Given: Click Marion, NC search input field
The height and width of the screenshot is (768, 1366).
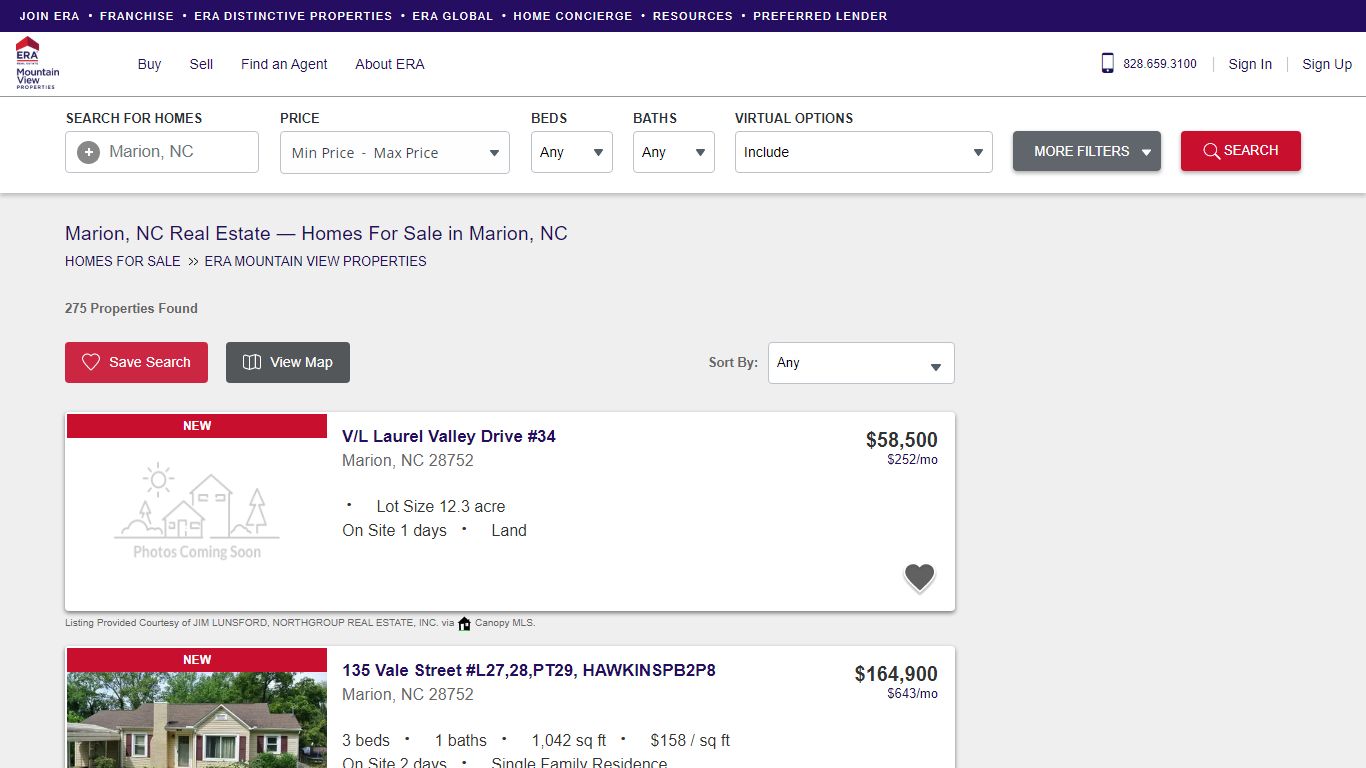Looking at the screenshot, I should 162,152.
